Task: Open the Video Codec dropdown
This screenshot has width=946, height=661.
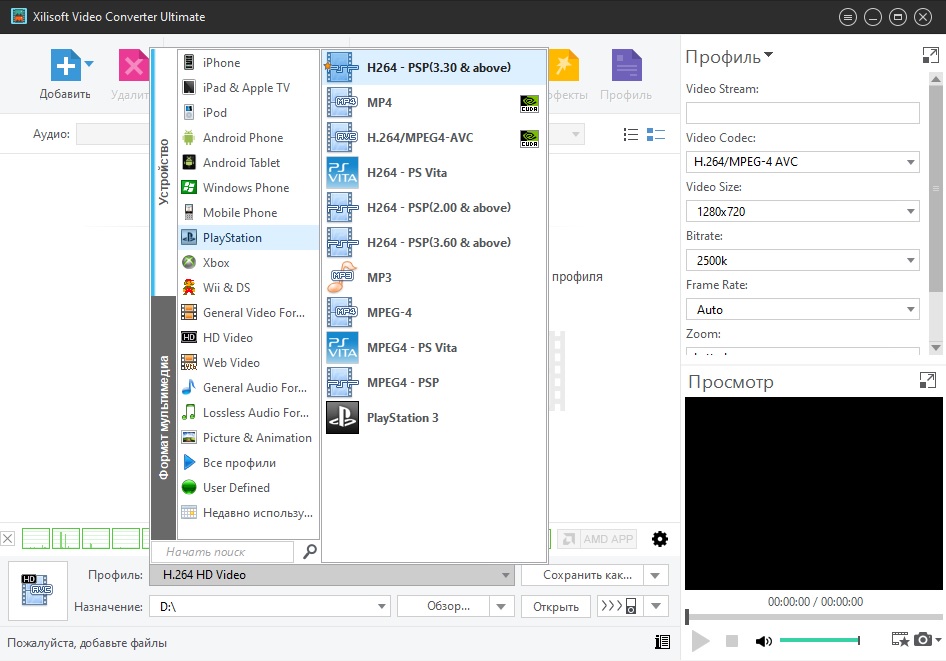Action: coord(802,162)
